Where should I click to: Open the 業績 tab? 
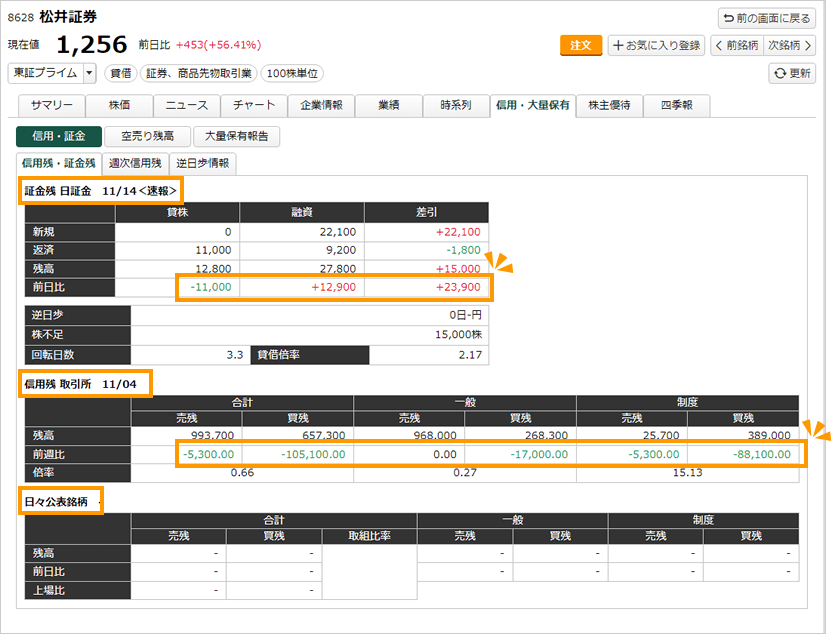click(x=389, y=106)
